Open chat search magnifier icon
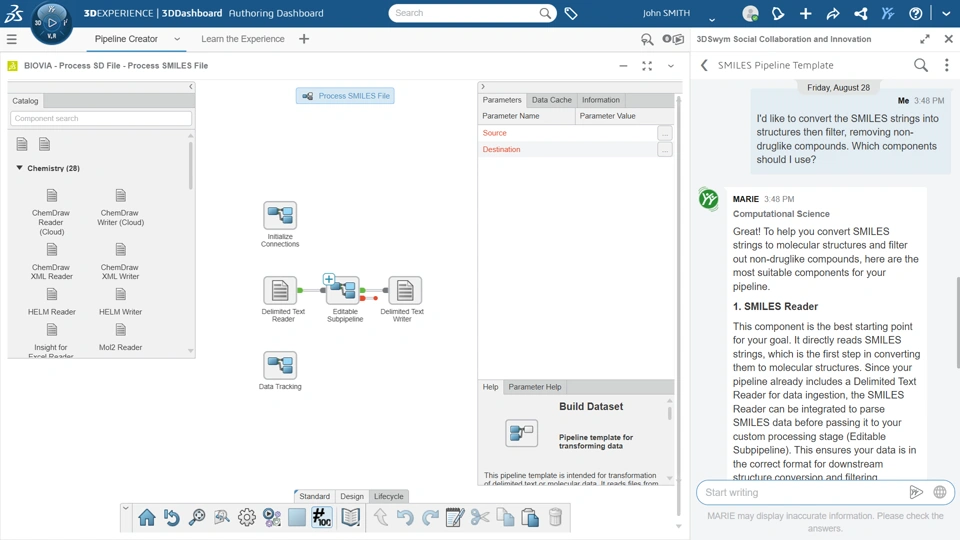This screenshot has width=960, height=540. tap(920, 65)
